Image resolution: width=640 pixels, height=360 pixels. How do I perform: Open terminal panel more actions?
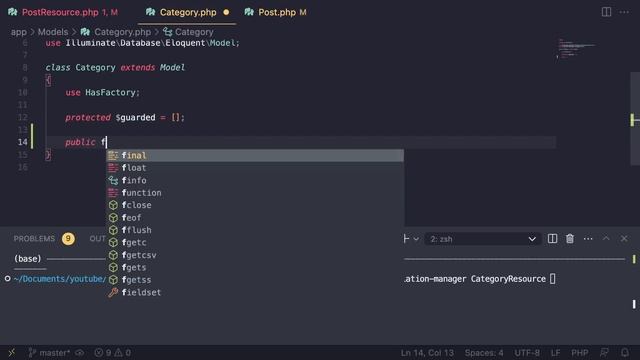[588, 239]
